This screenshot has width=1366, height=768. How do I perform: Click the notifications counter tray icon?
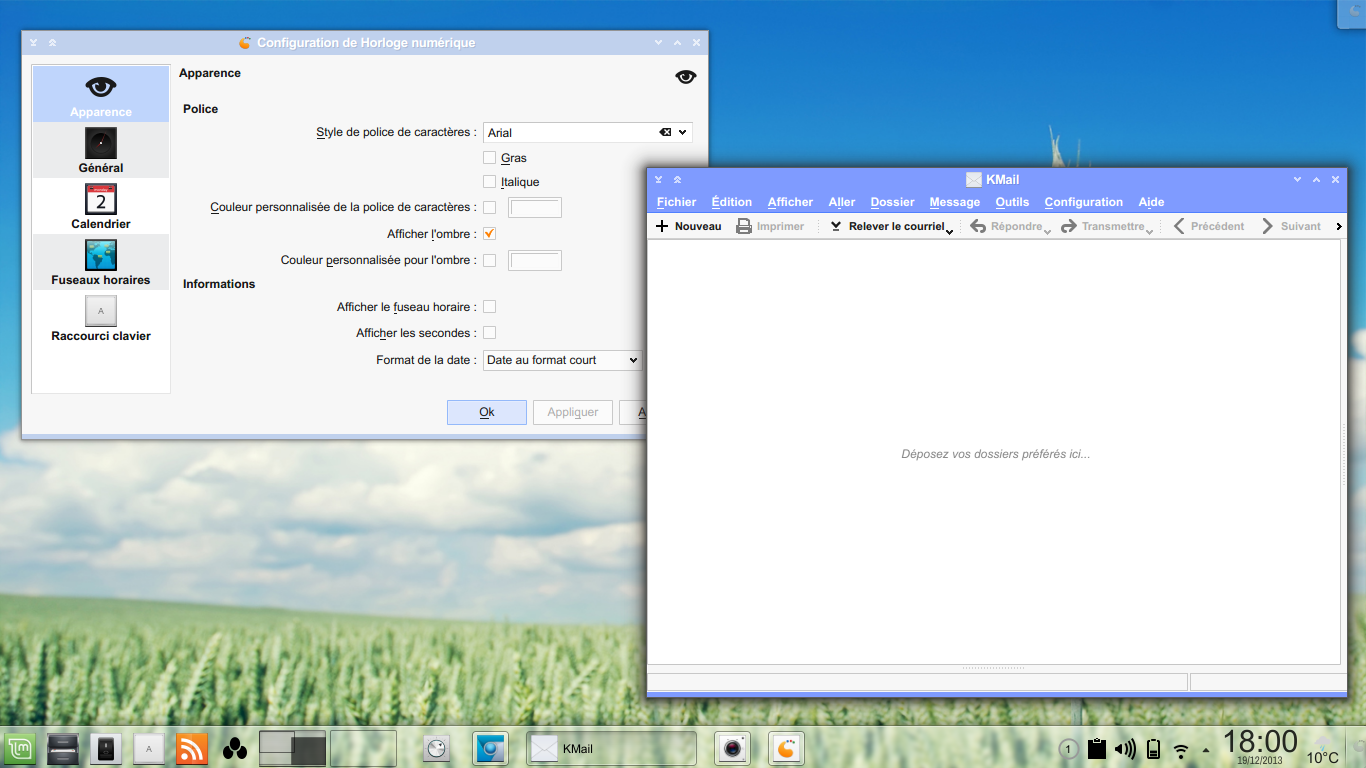(1068, 749)
